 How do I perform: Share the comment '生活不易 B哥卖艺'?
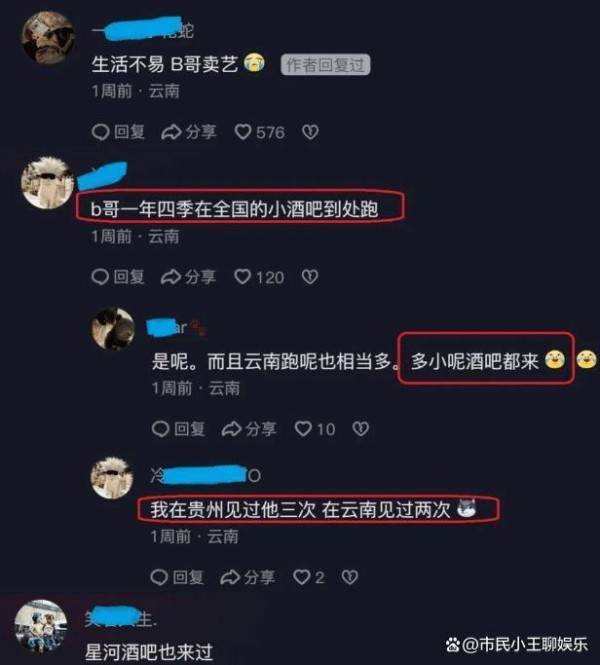[x=189, y=132]
